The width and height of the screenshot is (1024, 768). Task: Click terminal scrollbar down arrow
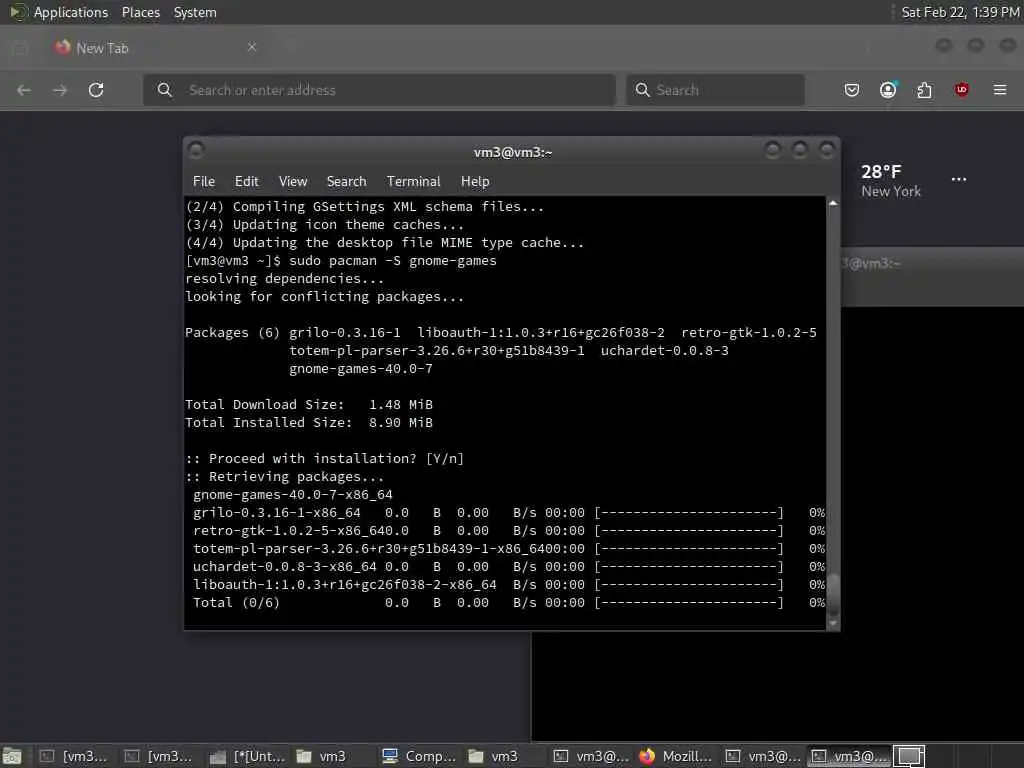coord(833,623)
